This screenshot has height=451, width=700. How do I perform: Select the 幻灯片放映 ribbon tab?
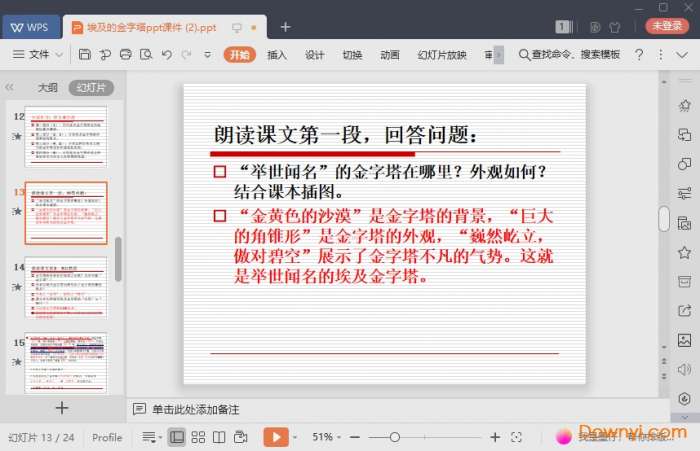point(442,54)
